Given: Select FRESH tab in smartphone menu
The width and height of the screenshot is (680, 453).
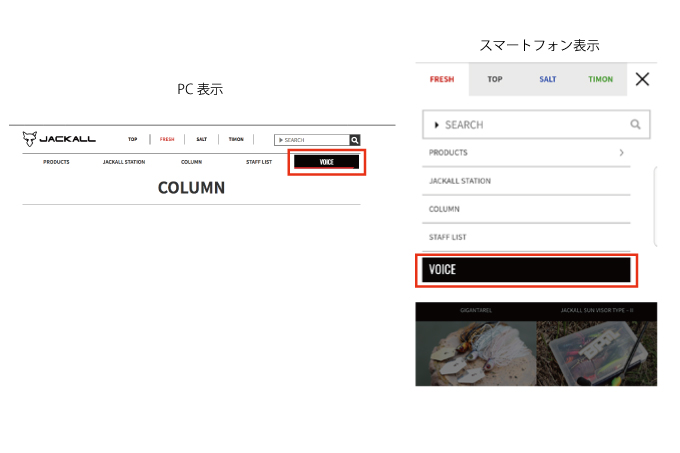Looking at the screenshot, I should pos(441,79).
